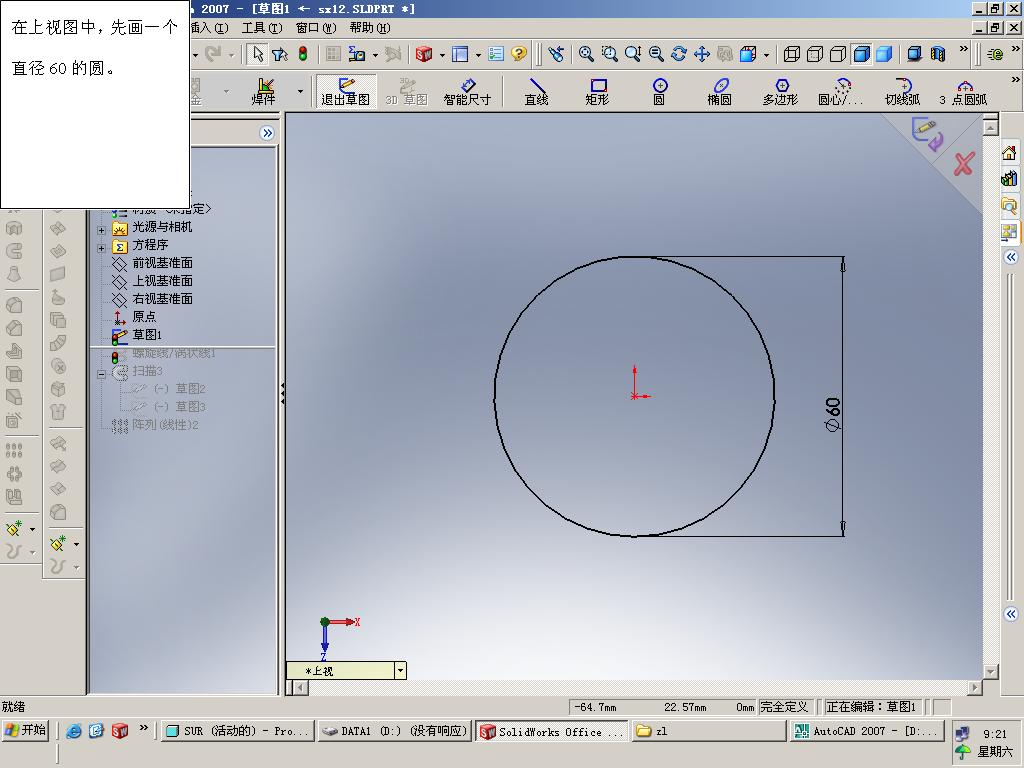Launch Internet Explorer from quick launch
The image size is (1024, 768).
tap(73, 731)
